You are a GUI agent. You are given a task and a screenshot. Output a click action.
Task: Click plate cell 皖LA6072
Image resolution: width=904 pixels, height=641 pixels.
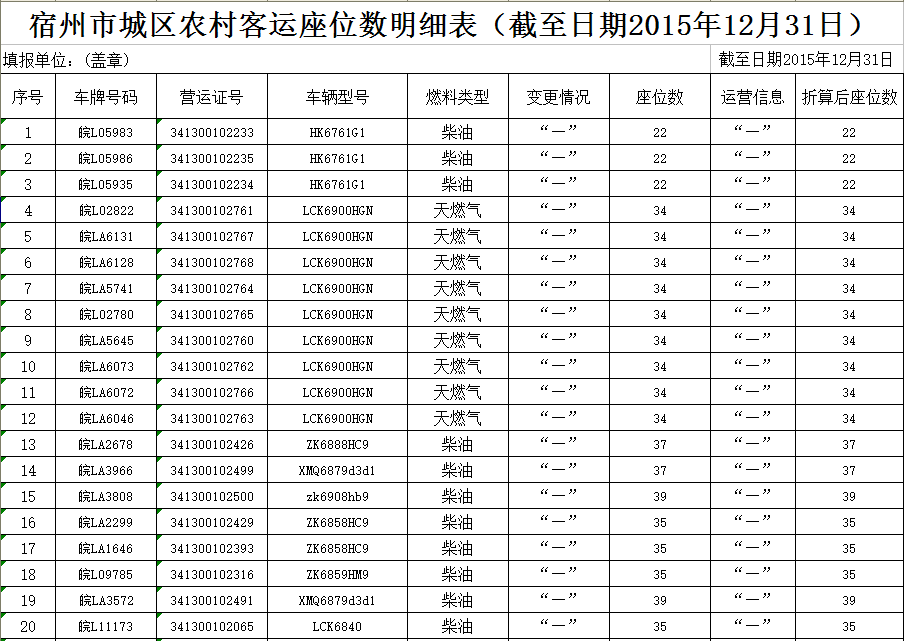[x=106, y=392]
